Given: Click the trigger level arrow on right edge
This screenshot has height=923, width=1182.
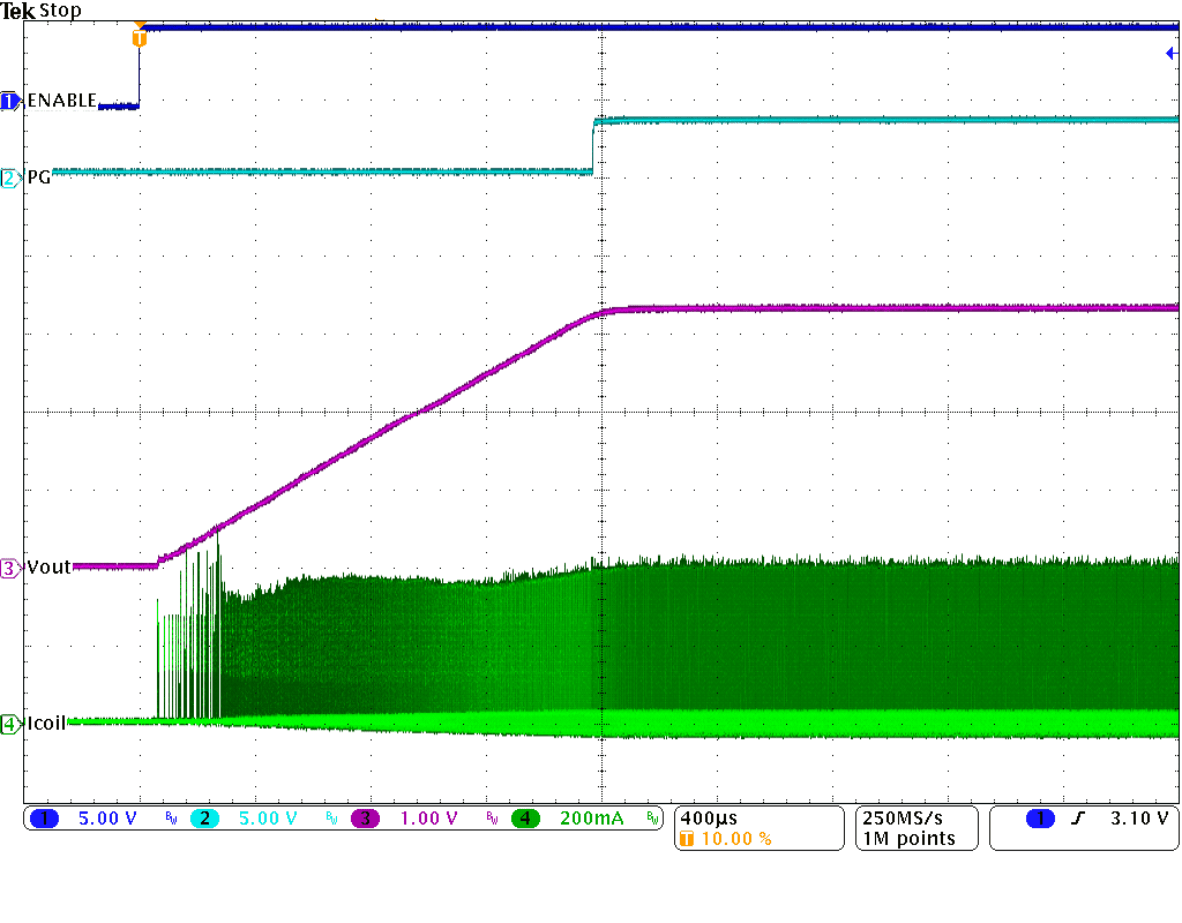Looking at the screenshot, I should (x=1172, y=53).
